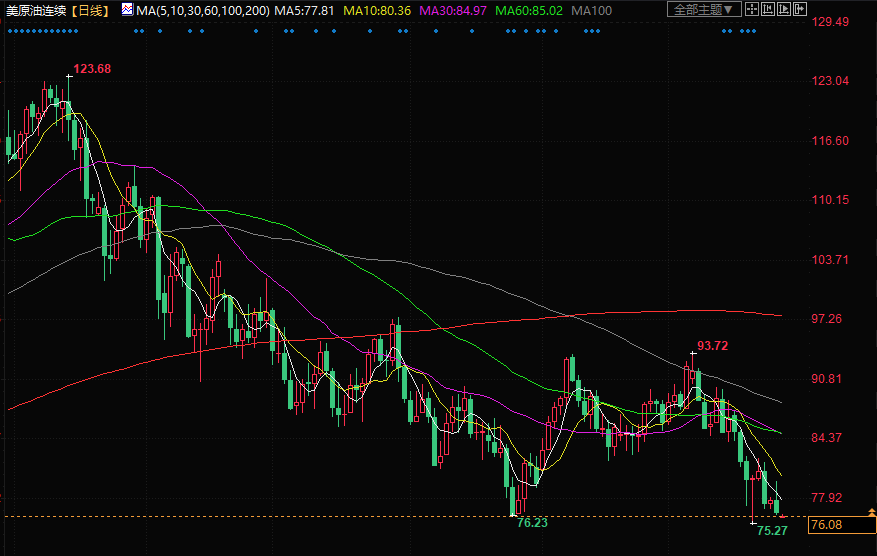
Task: Click the playback icon in top toolbar
Action: [x=784, y=10]
